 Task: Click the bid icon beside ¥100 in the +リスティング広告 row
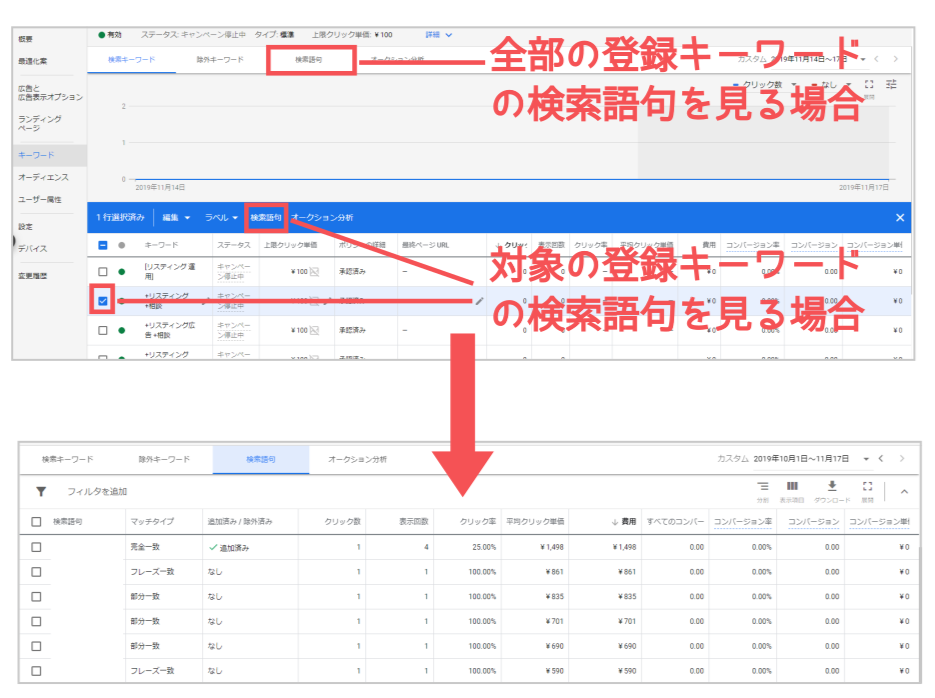(x=314, y=330)
